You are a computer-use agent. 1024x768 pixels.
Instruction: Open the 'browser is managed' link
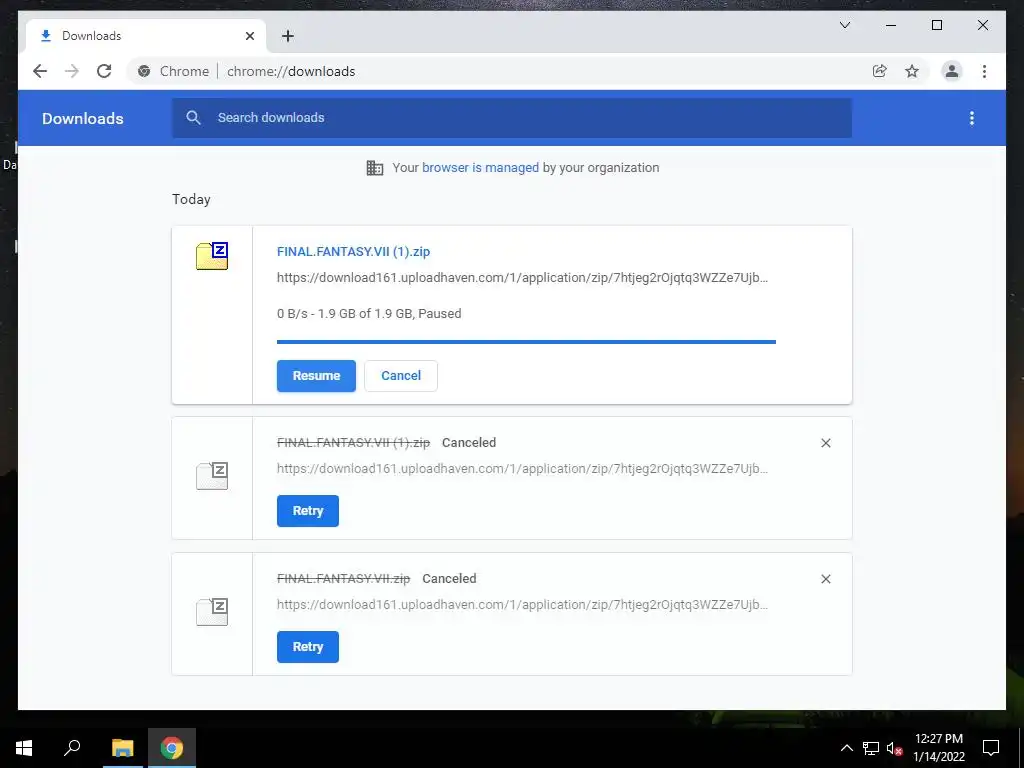[x=480, y=168]
